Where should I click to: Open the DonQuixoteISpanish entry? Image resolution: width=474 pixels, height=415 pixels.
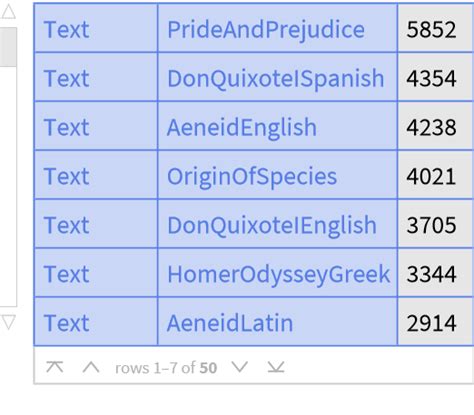click(275, 78)
